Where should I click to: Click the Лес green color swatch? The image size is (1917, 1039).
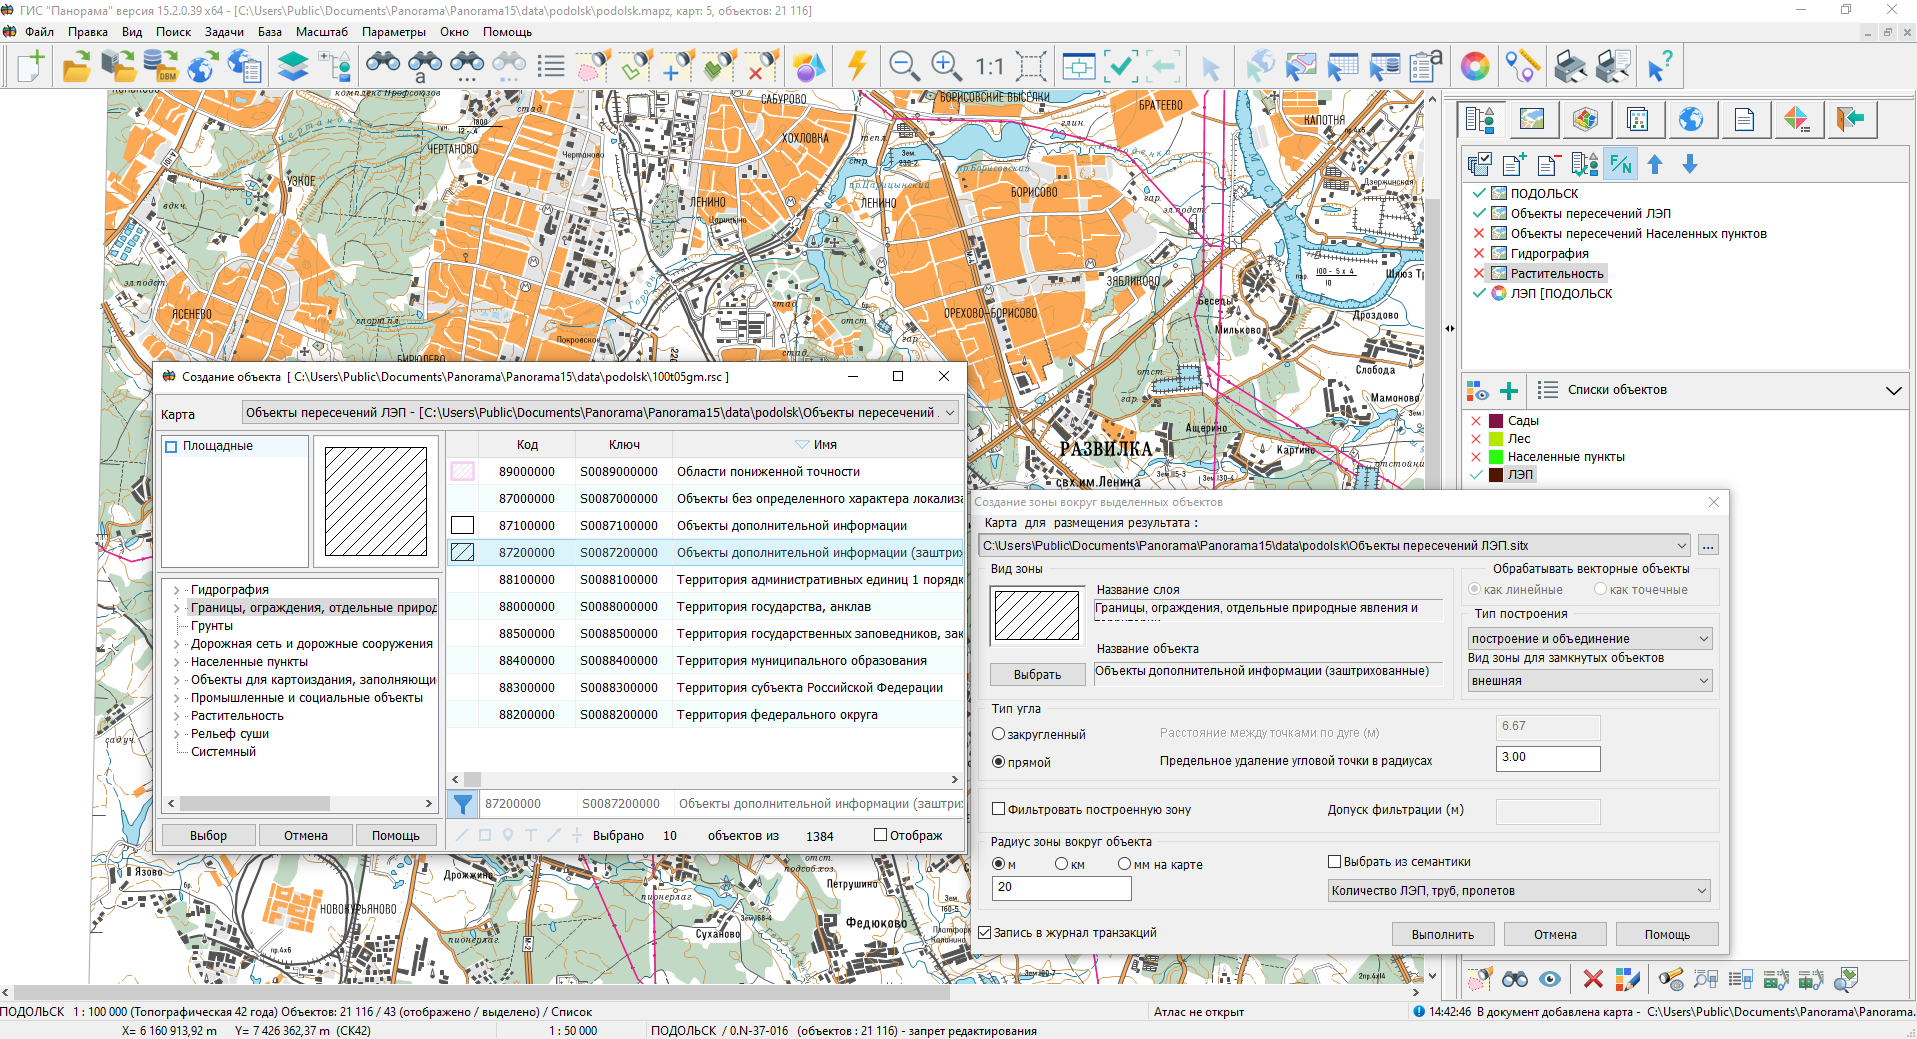(x=1496, y=439)
